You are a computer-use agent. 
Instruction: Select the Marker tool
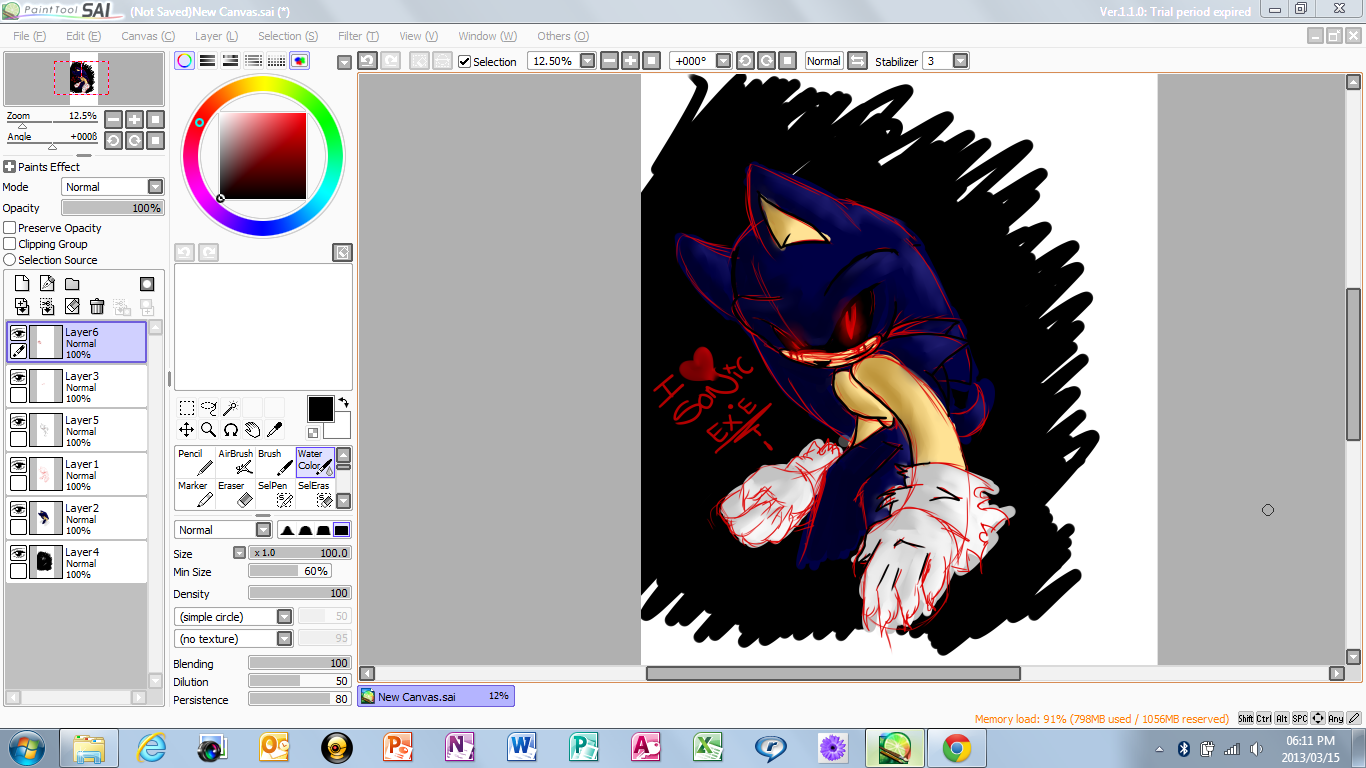pyautogui.click(x=195, y=494)
